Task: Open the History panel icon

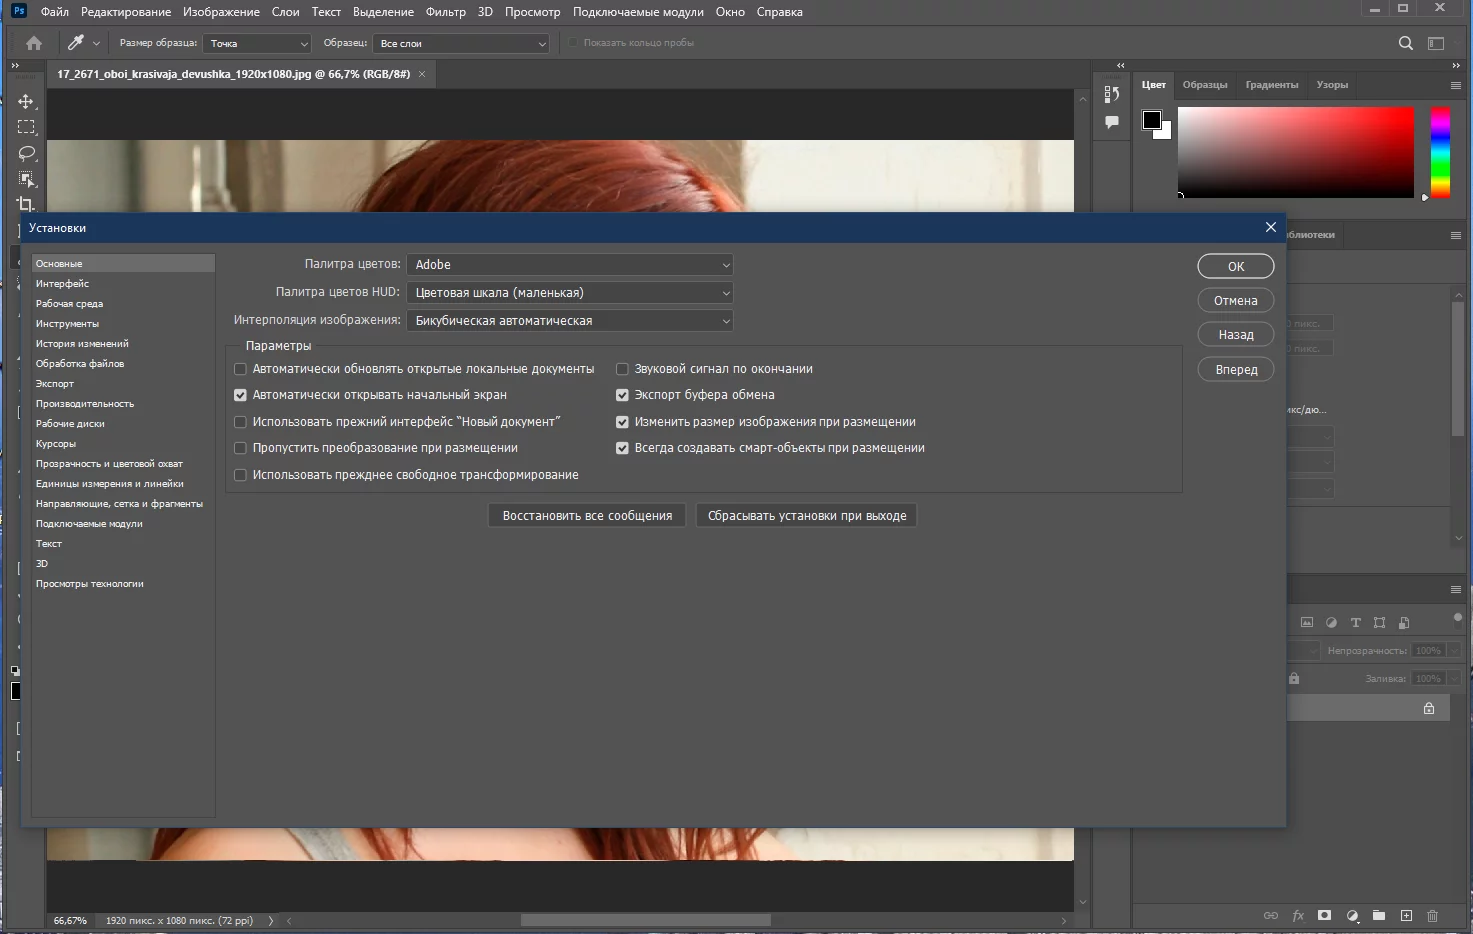Action: pos(1111,94)
